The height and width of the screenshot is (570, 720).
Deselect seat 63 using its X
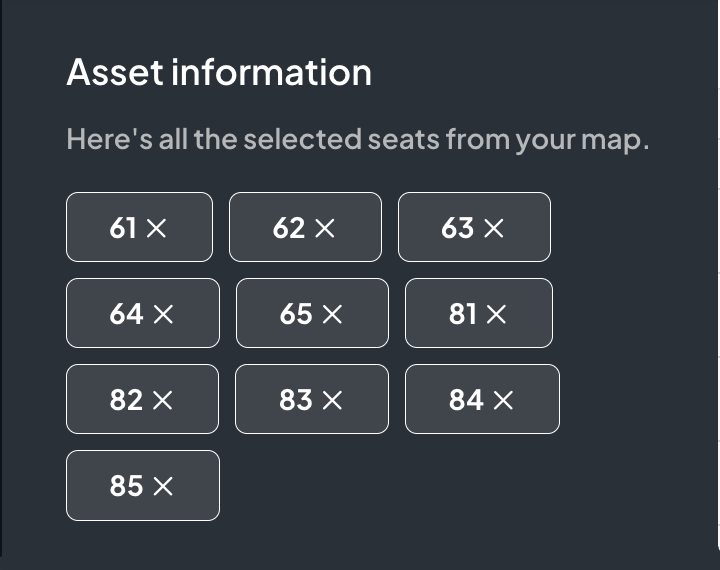click(x=494, y=229)
